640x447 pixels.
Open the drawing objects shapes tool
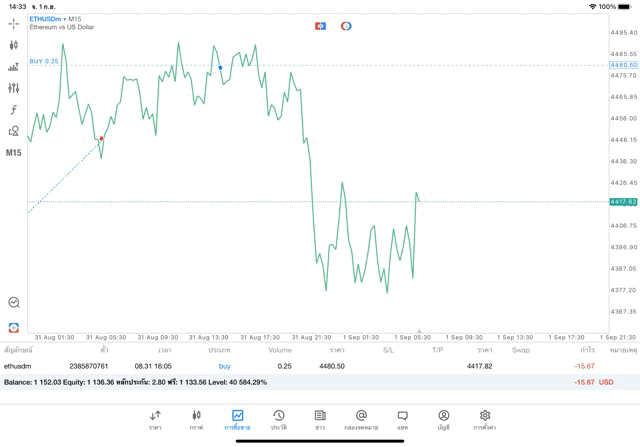tap(14, 131)
